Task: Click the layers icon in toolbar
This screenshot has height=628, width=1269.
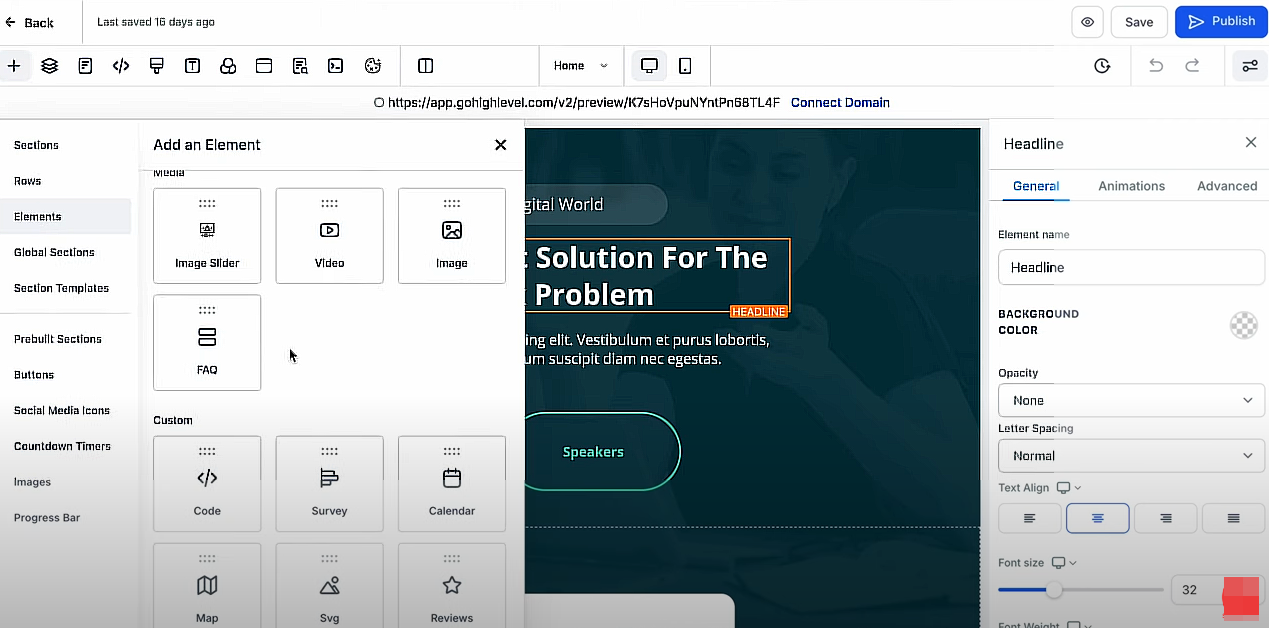Action: pos(49,66)
